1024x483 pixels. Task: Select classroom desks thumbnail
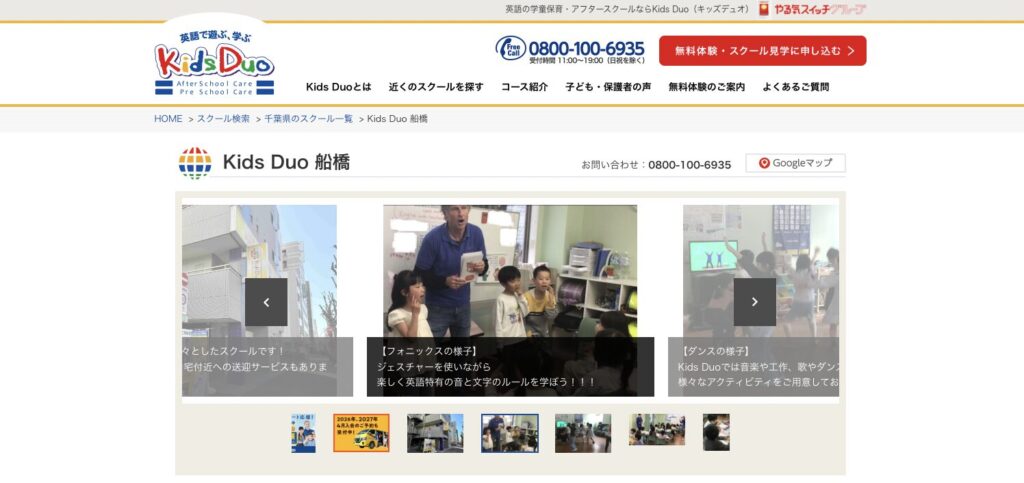(x=657, y=429)
